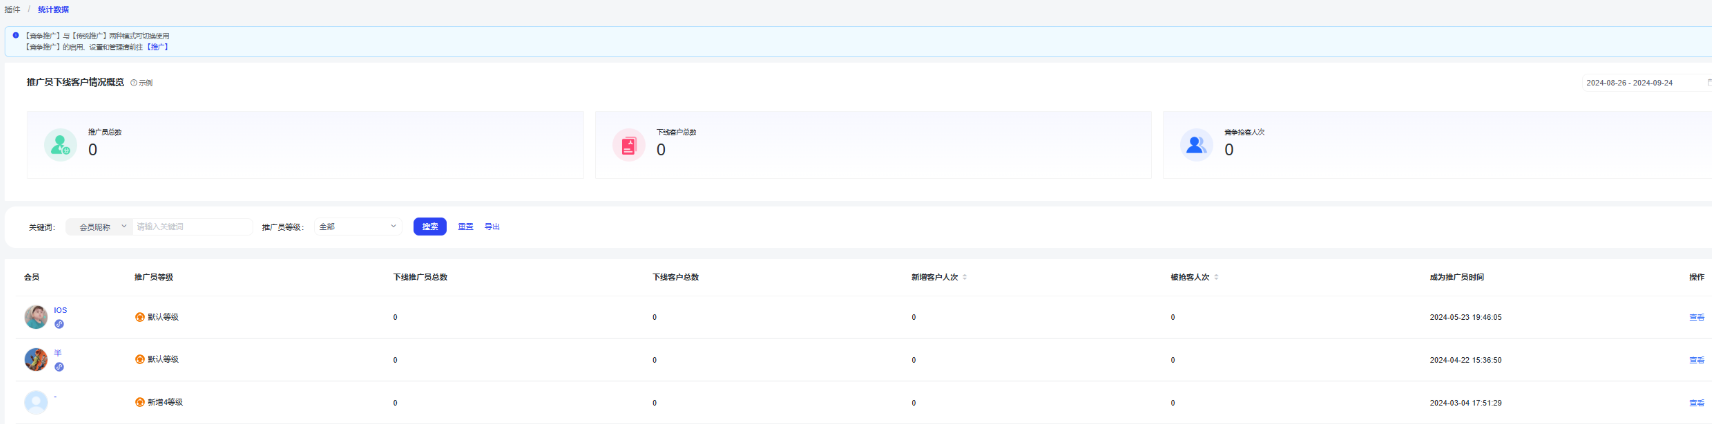Viewport: 1712px width, 424px height.
Task: Click the pink 下线客户总数 document icon
Action: [628, 145]
